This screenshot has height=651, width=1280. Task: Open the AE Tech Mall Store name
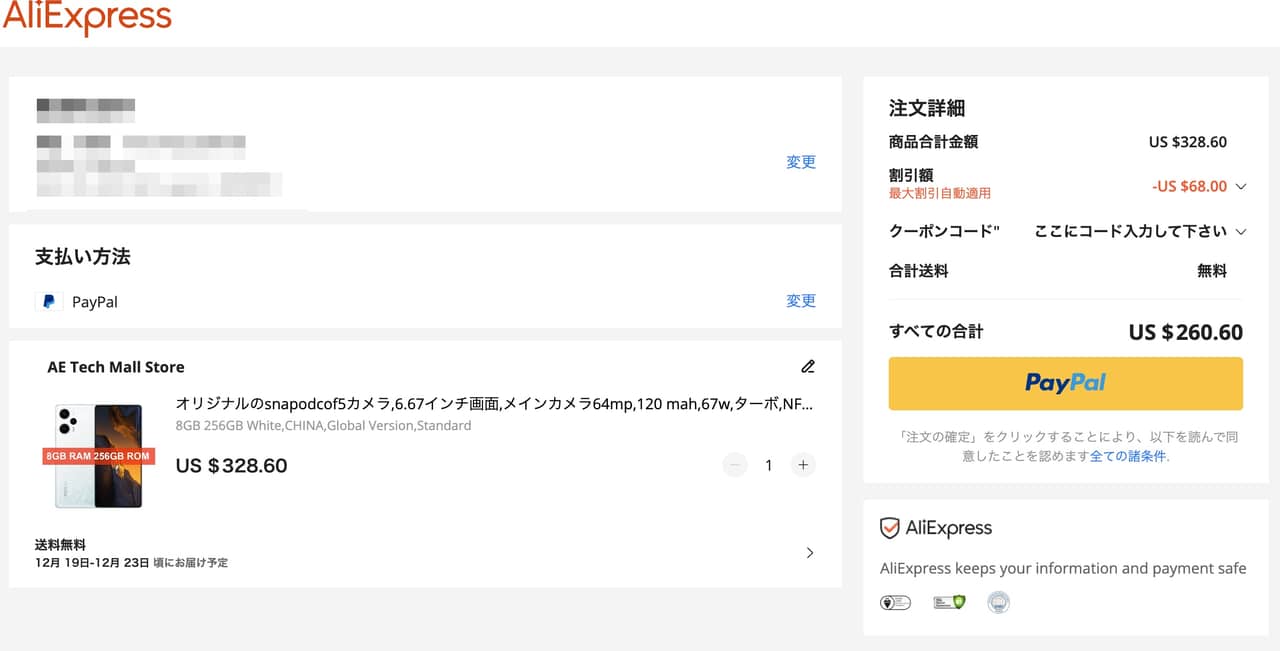tap(116, 367)
